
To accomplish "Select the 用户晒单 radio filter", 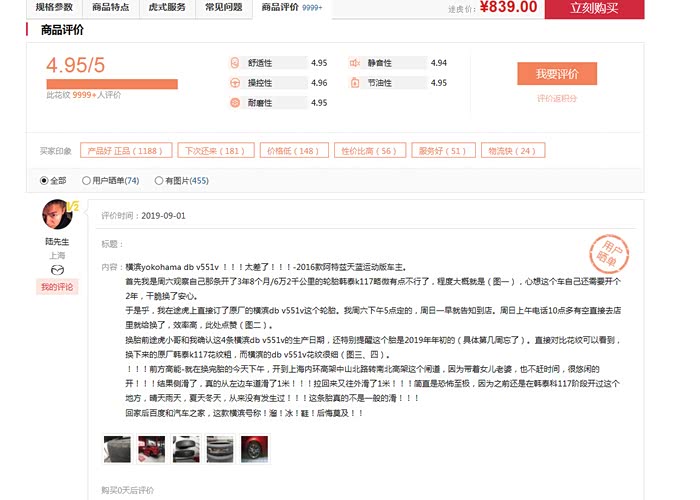I will click(x=86, y=181).
